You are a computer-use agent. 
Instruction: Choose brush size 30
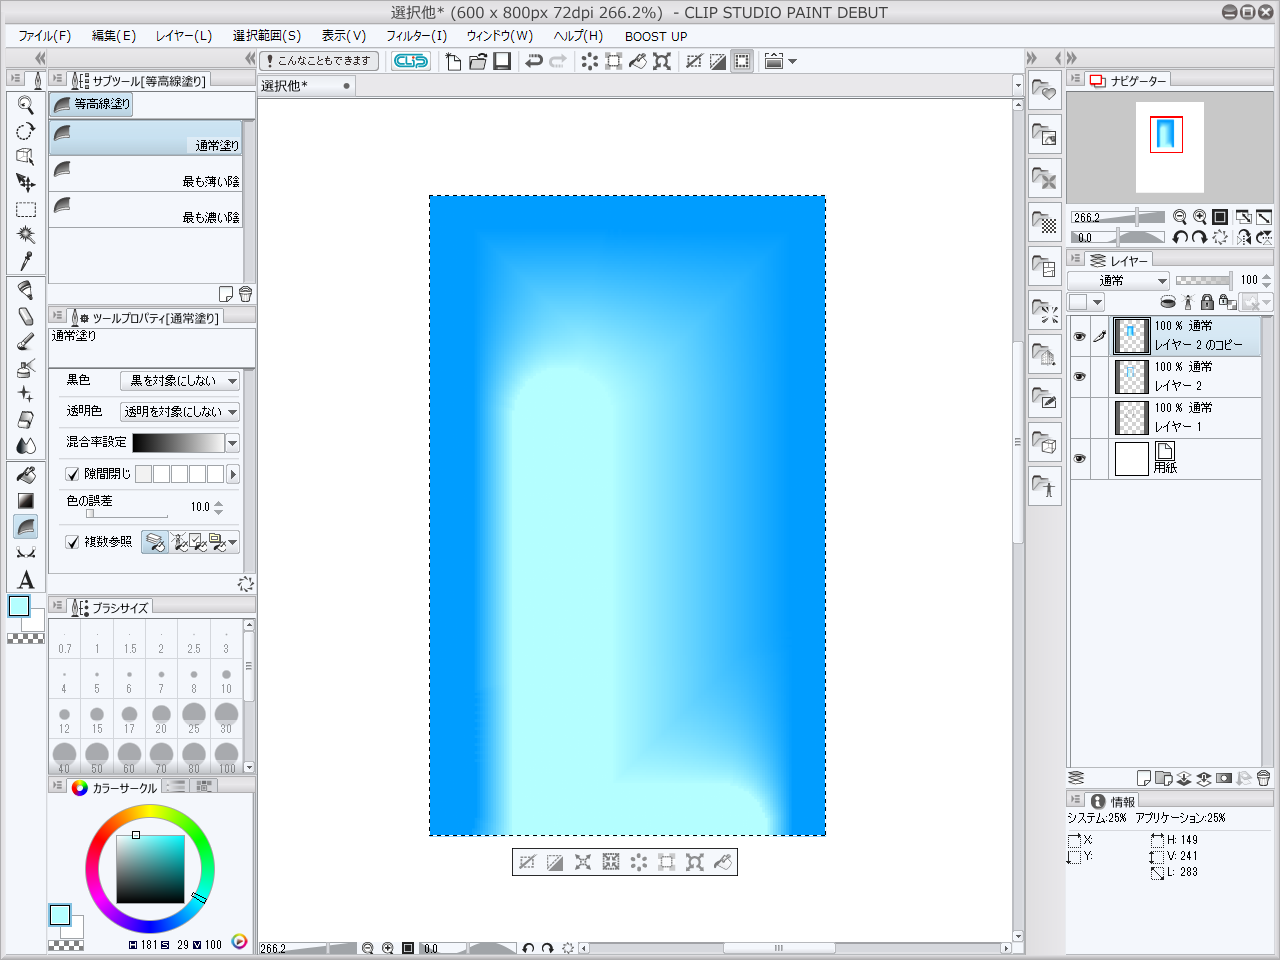click(x=226, y=718)
